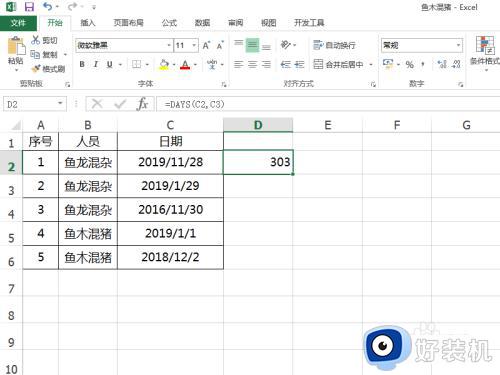Align text to the right
The image size is (500, 375).
[266, 64]
